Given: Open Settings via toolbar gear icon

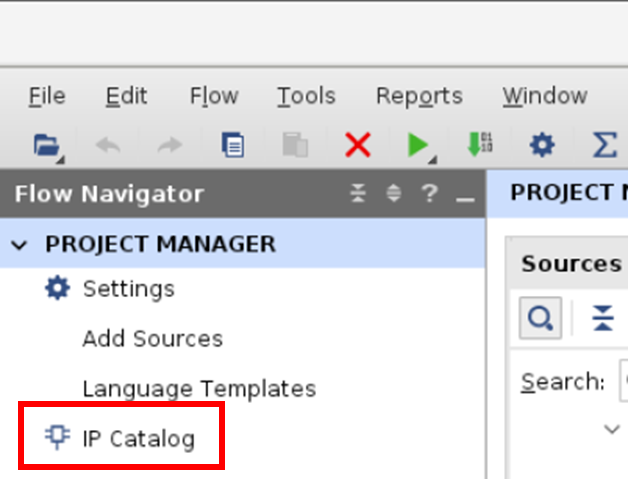Looking at the screenshot, I should (542, 146).
